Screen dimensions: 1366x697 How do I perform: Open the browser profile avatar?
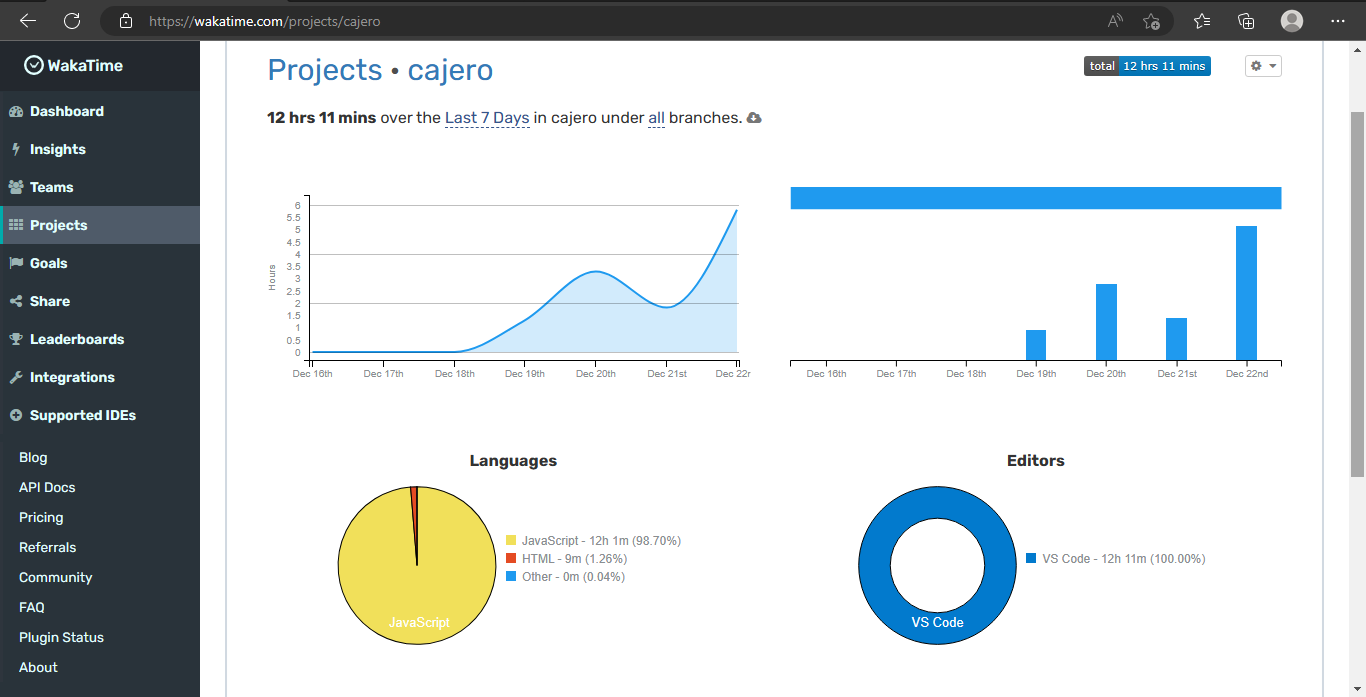coord(1292,20)
